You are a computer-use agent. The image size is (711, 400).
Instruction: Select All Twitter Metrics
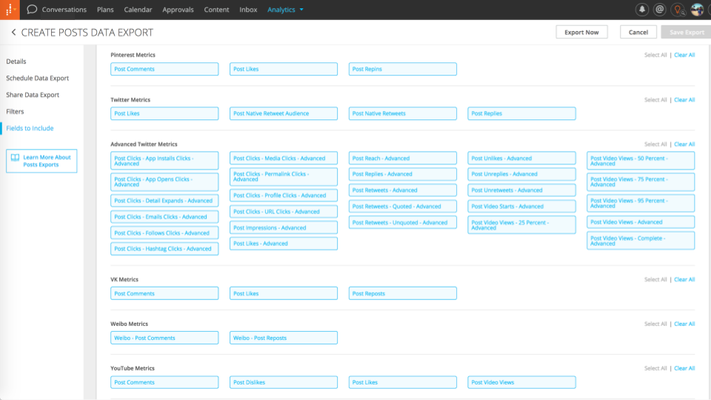(655, 100)
